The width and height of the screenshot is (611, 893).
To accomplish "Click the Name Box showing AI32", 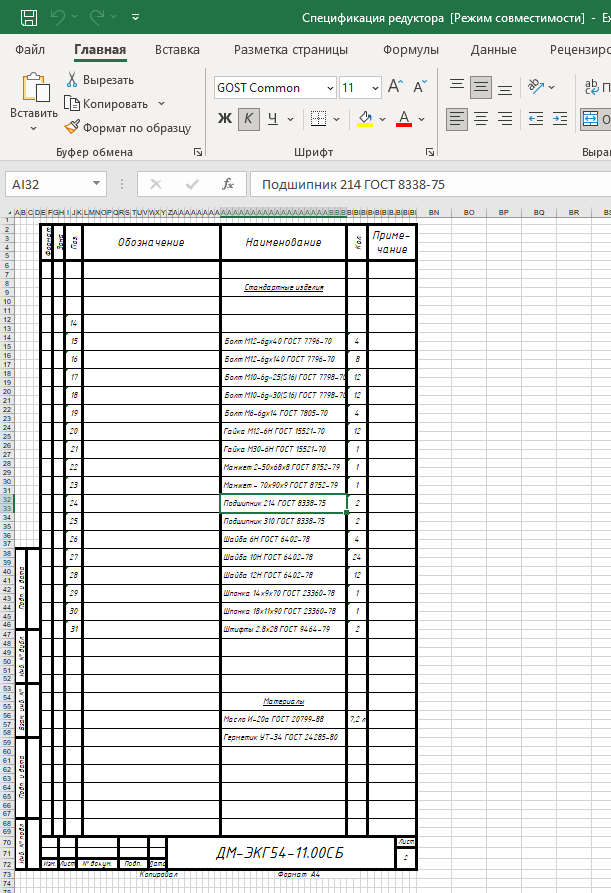I will (x=48, y=185).
